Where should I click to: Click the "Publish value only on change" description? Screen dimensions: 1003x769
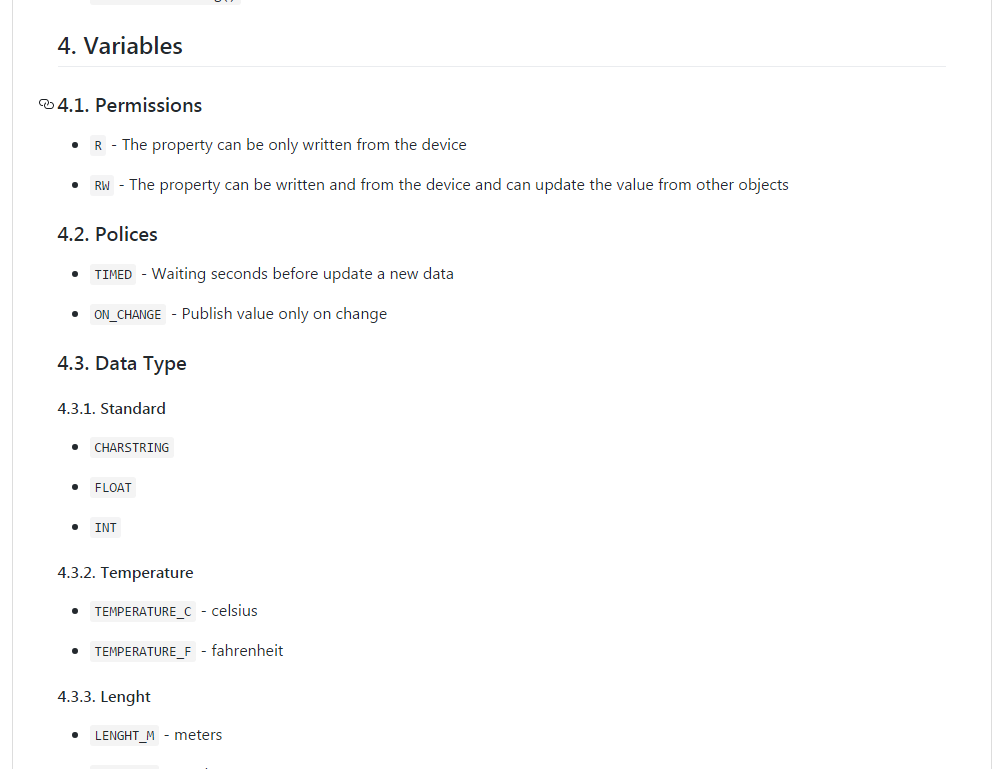284,314
